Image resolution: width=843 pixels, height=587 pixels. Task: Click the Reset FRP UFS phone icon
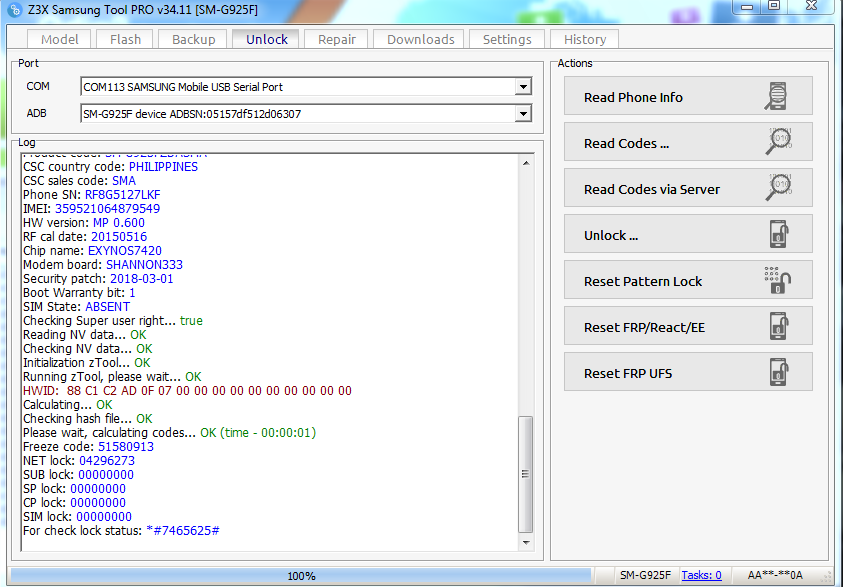tap(779, 372)
